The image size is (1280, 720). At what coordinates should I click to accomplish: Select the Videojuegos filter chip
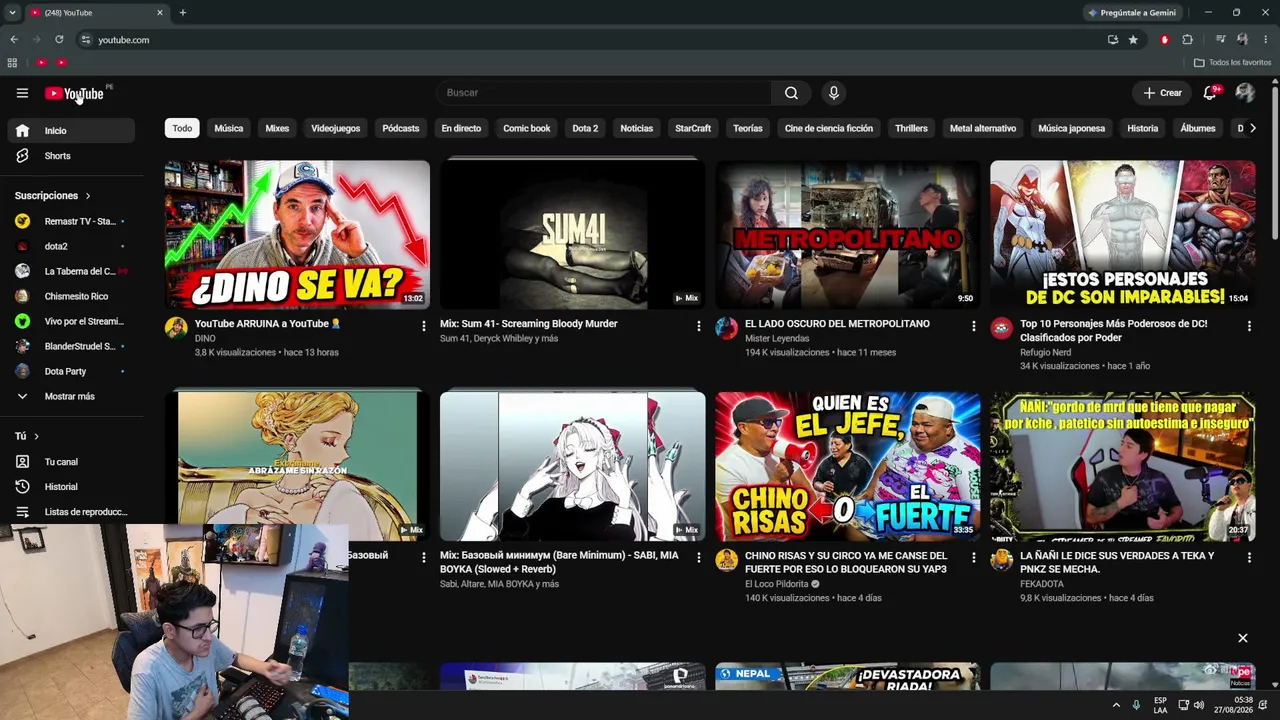point(336,128)
